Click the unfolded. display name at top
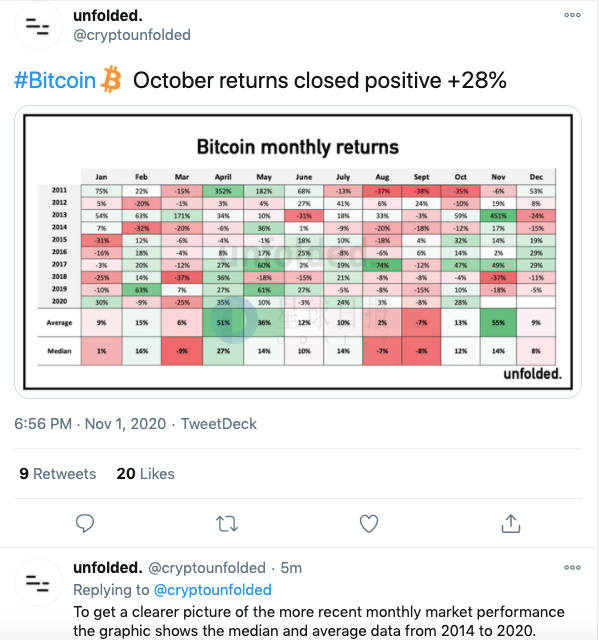 coord(108,16)
